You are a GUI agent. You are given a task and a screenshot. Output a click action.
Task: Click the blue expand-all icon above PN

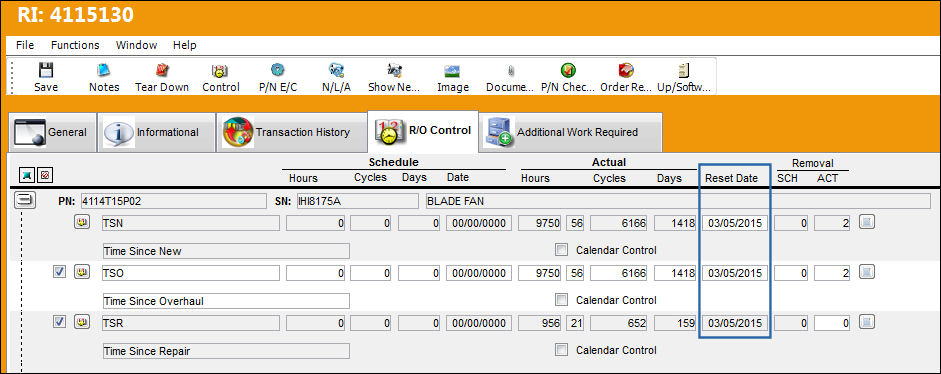[27, 175]
